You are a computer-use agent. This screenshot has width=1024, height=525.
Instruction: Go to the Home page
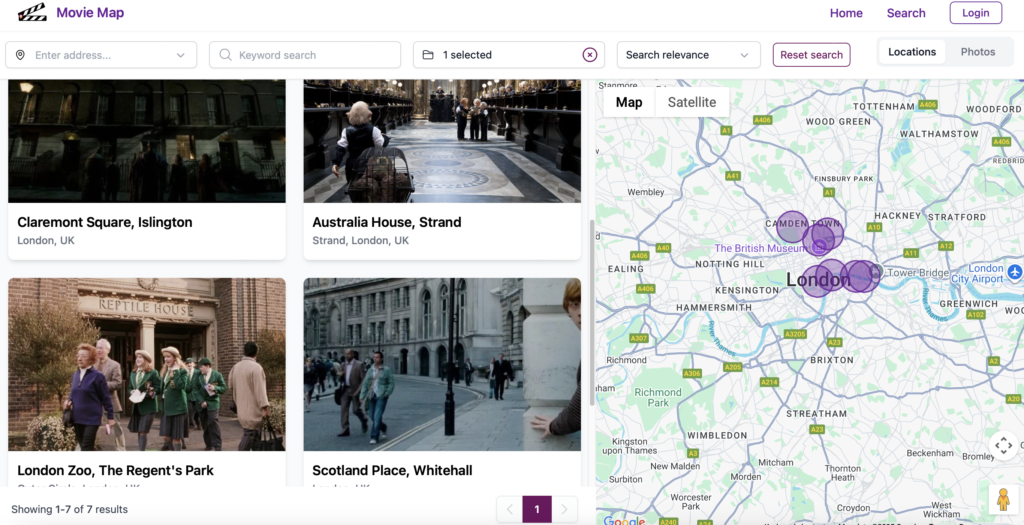845,13
